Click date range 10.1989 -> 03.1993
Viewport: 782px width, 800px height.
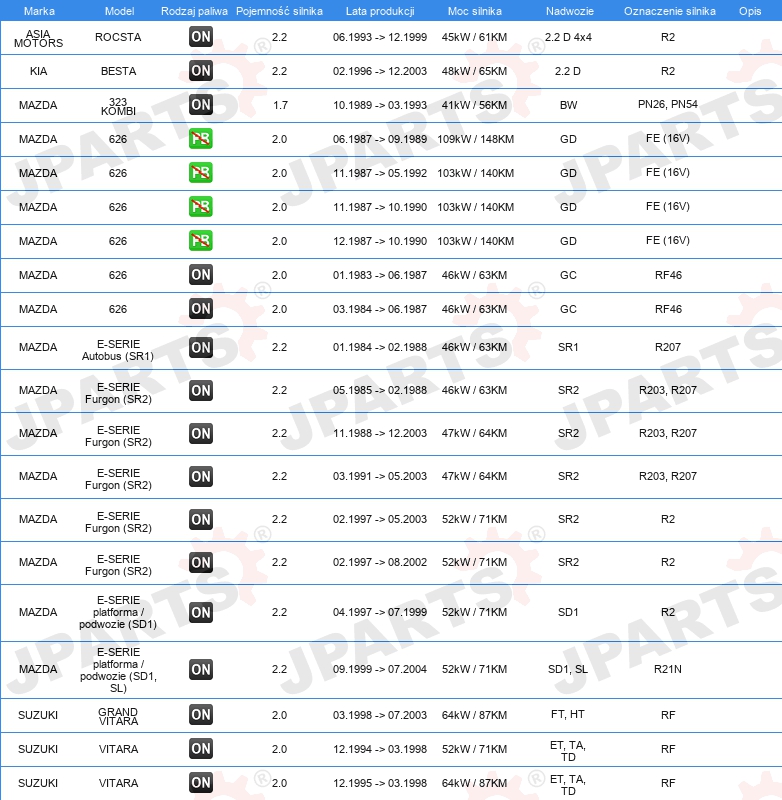click(380, 105)
